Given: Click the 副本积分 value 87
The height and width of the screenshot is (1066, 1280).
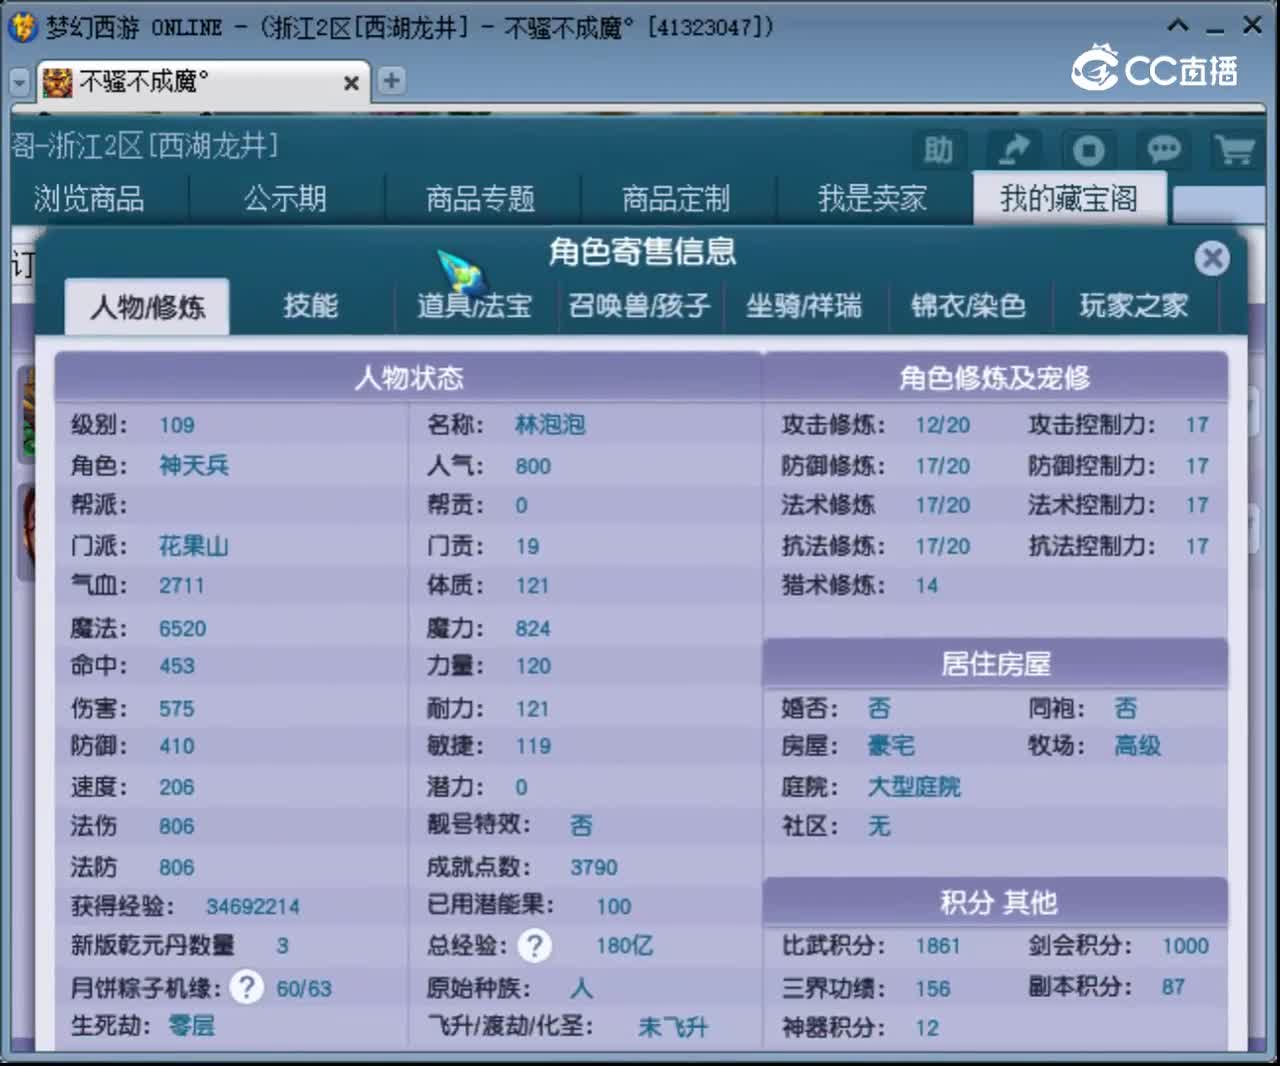Looking at the screenshot, I should [1173, 987].
